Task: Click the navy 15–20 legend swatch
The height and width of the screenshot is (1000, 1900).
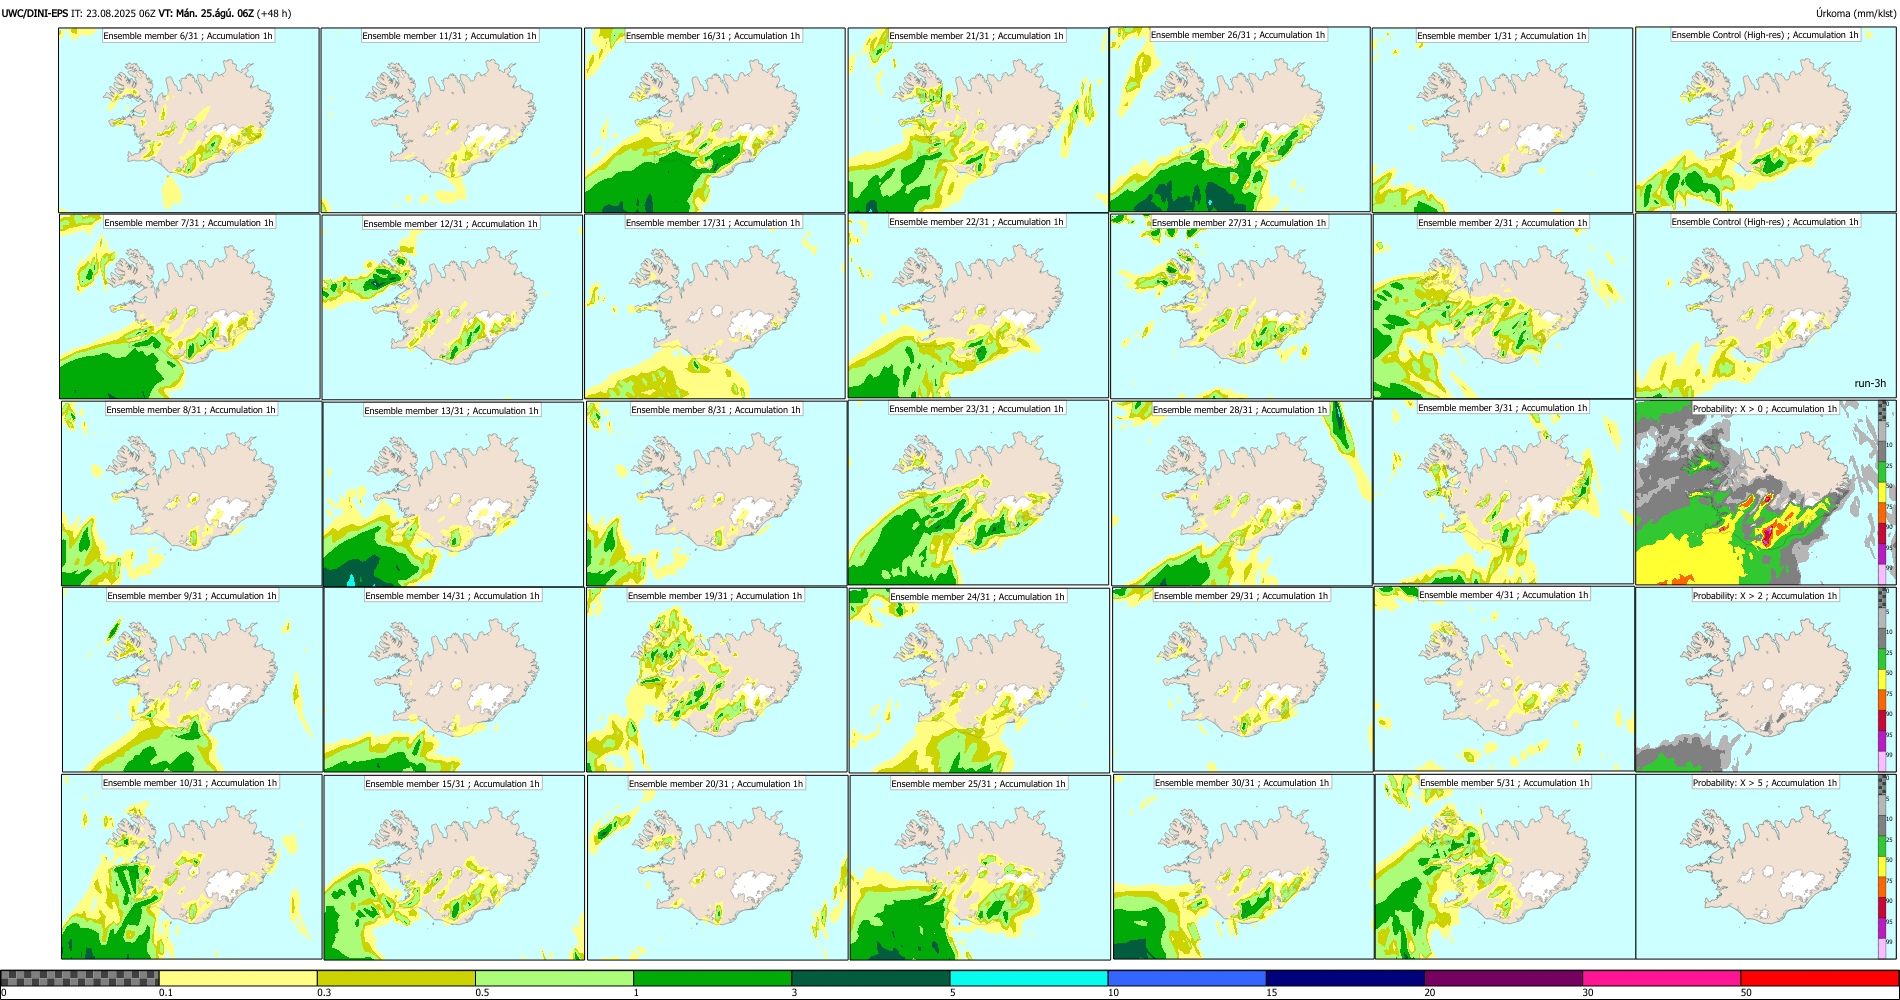Action: coord(1345,978)
